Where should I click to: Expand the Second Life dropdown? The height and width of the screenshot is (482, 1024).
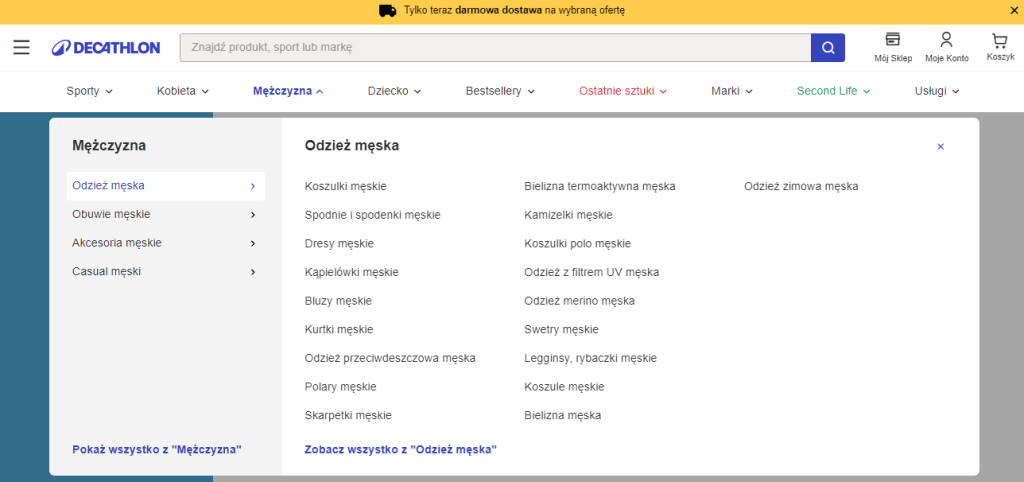click(833, 91)
